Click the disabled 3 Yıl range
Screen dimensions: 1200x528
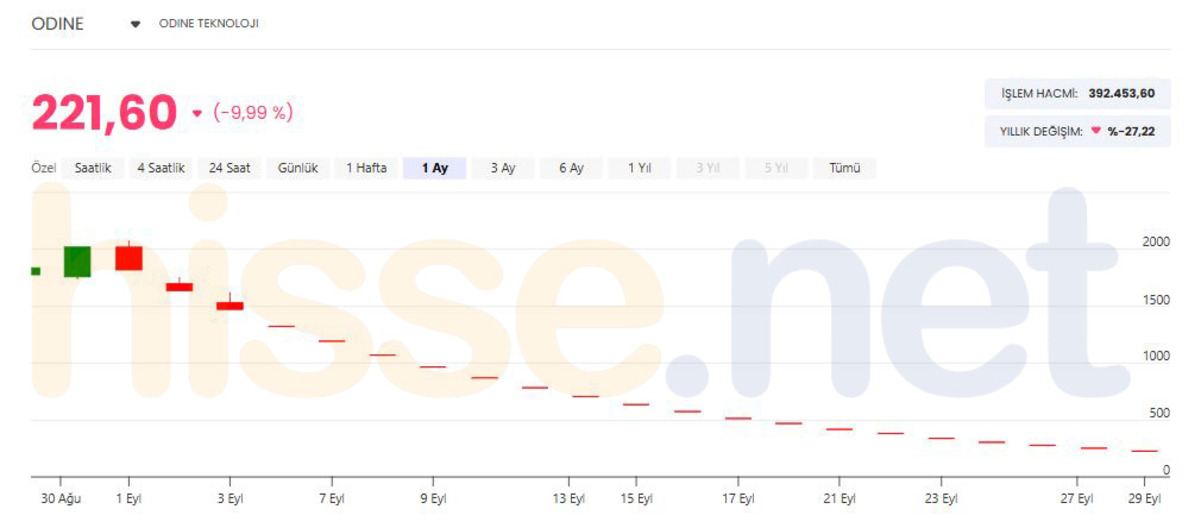[x=708, y=168]
